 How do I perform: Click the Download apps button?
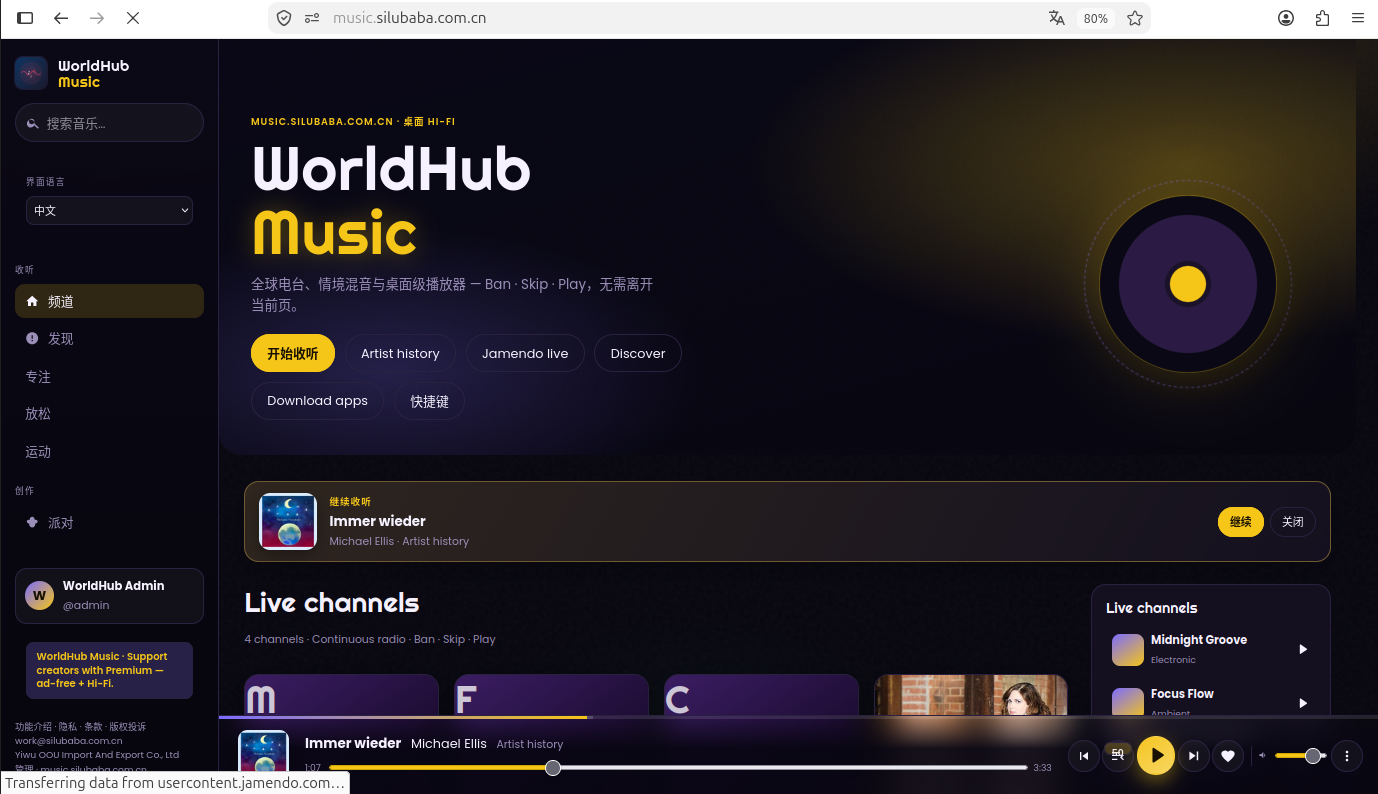[x=317, y=401]
